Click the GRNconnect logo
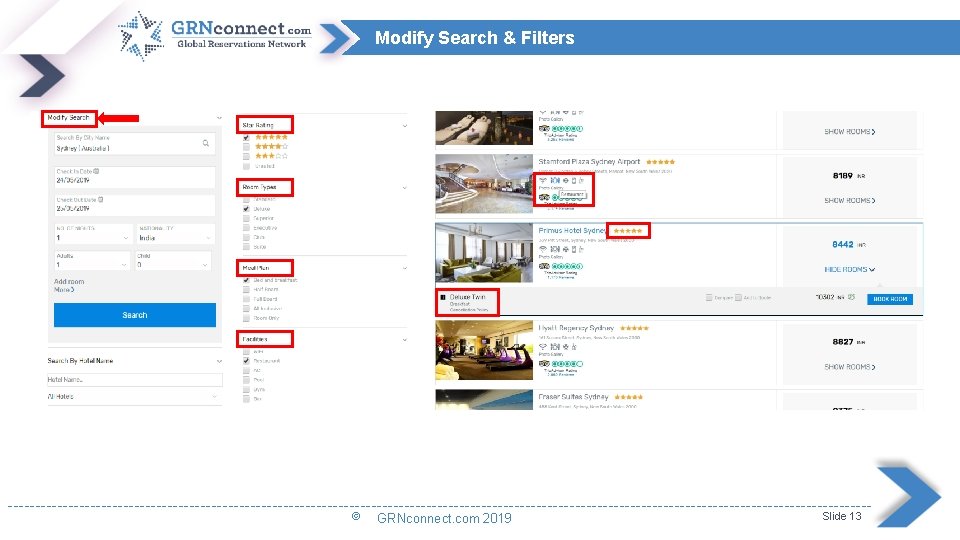Image resolution: width=960 pixels, height=540 pixels. pyautogui.click(x=214, y=36)
